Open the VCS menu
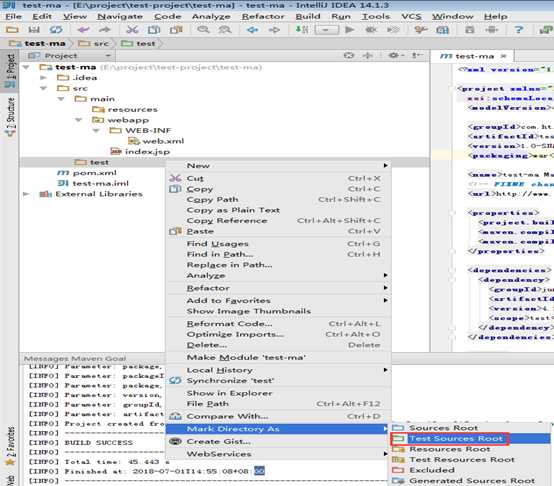Image resolution: width=554 pixels, height=486 pixels. tap(411, 16)
